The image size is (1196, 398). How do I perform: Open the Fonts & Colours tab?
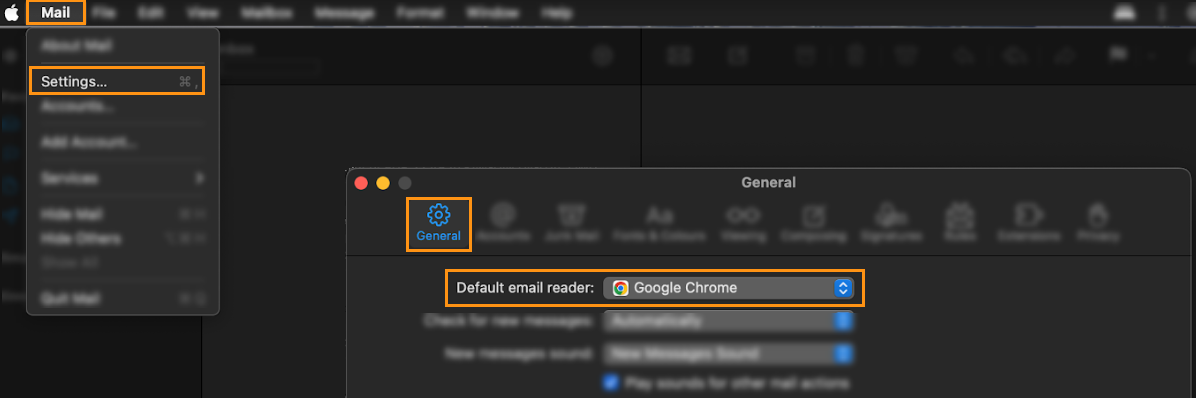(x=660, y=223)
